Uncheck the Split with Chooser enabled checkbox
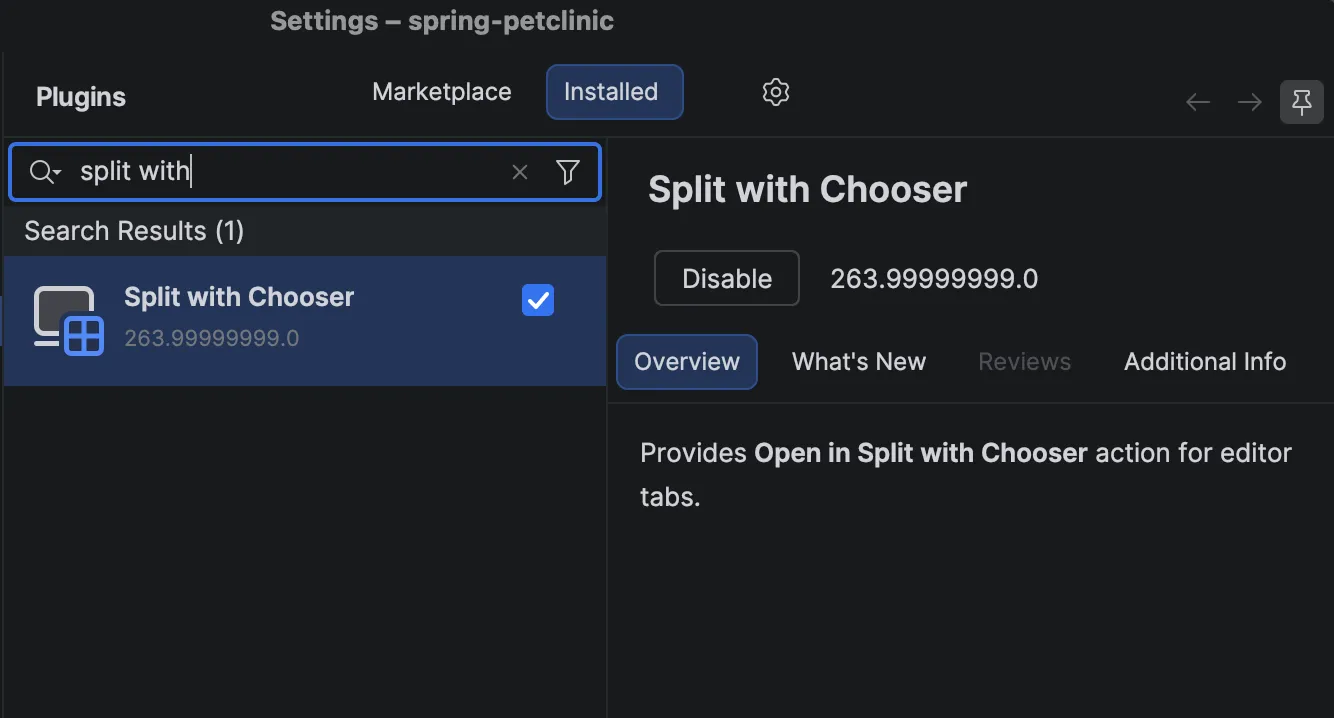 [x=538, y=300]
